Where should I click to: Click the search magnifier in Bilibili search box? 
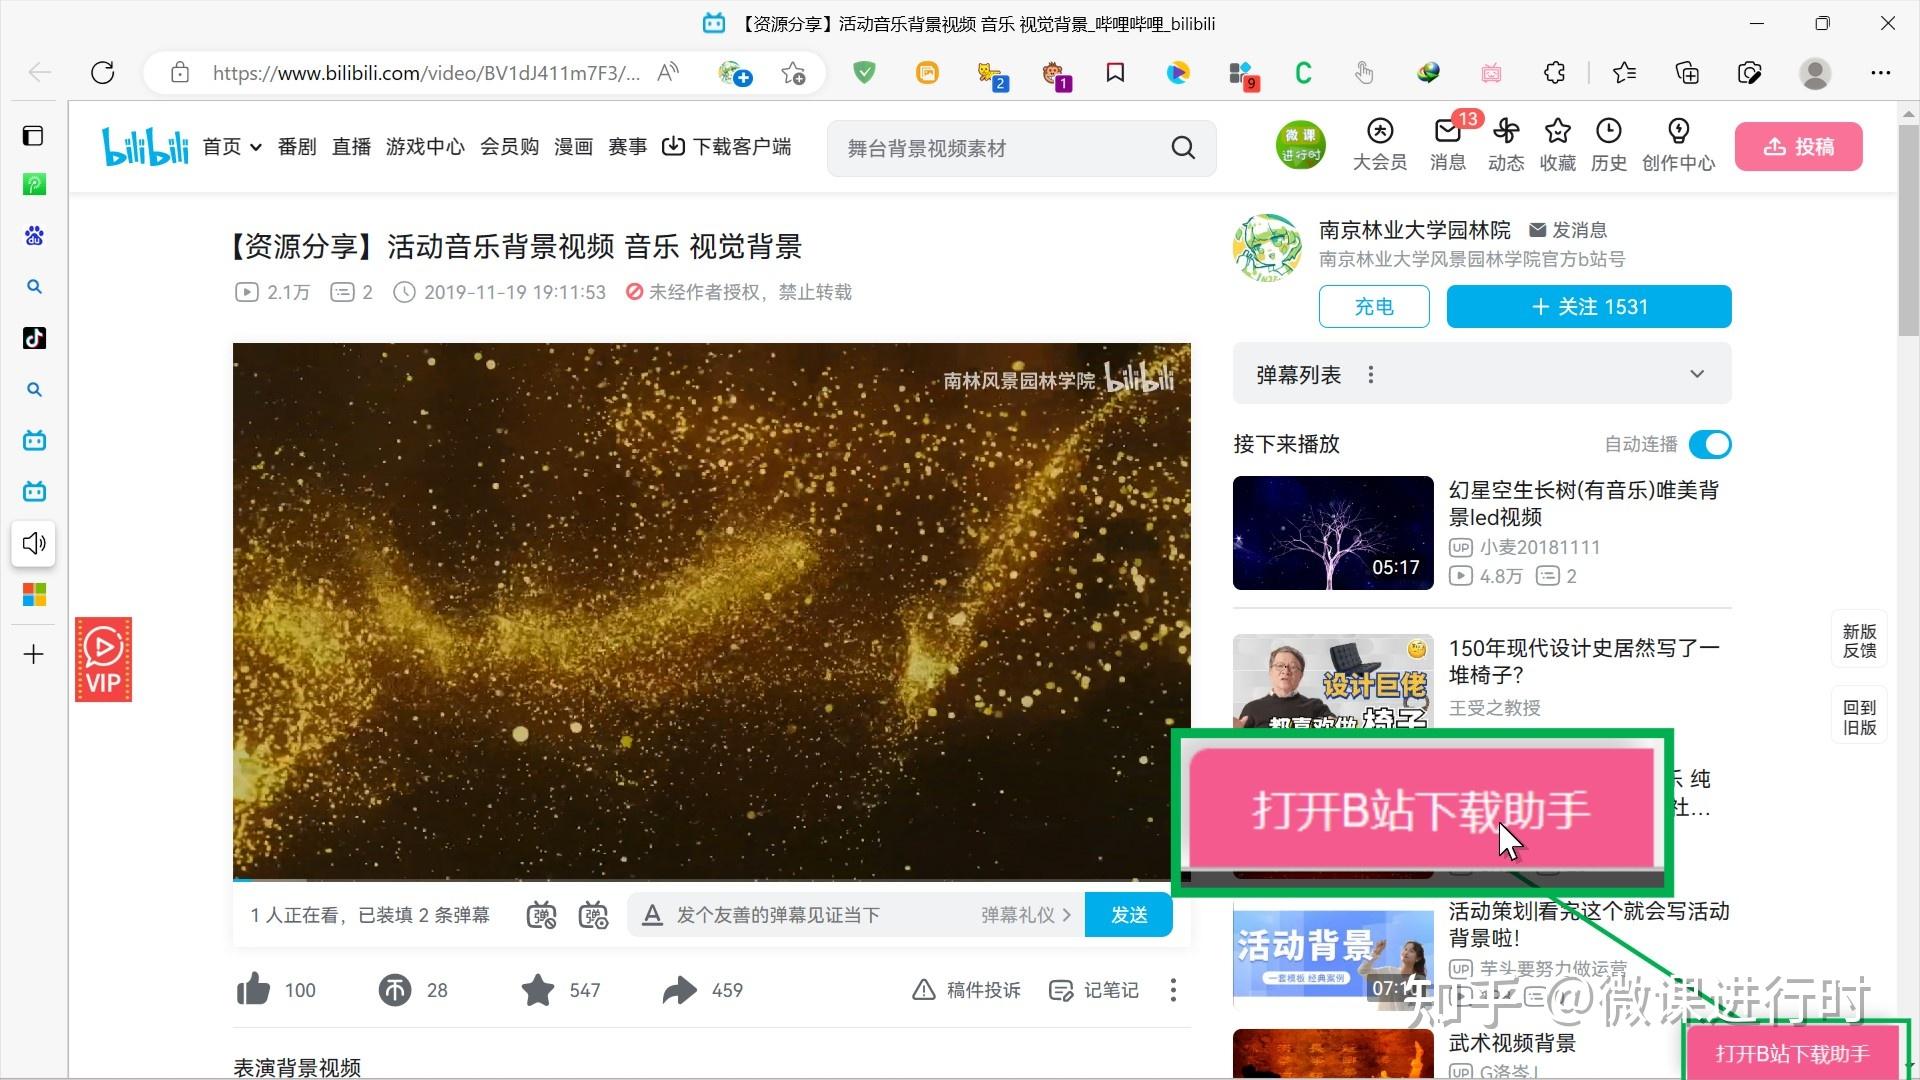pyautogui.click(x=1183, y=148)
